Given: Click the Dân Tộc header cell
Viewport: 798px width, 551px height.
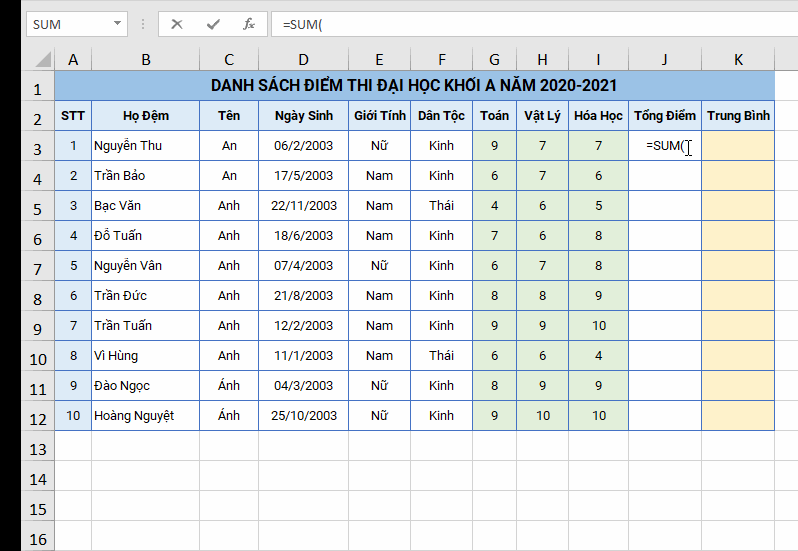Looking at the screenshot, I should click(x=441, y=115).
